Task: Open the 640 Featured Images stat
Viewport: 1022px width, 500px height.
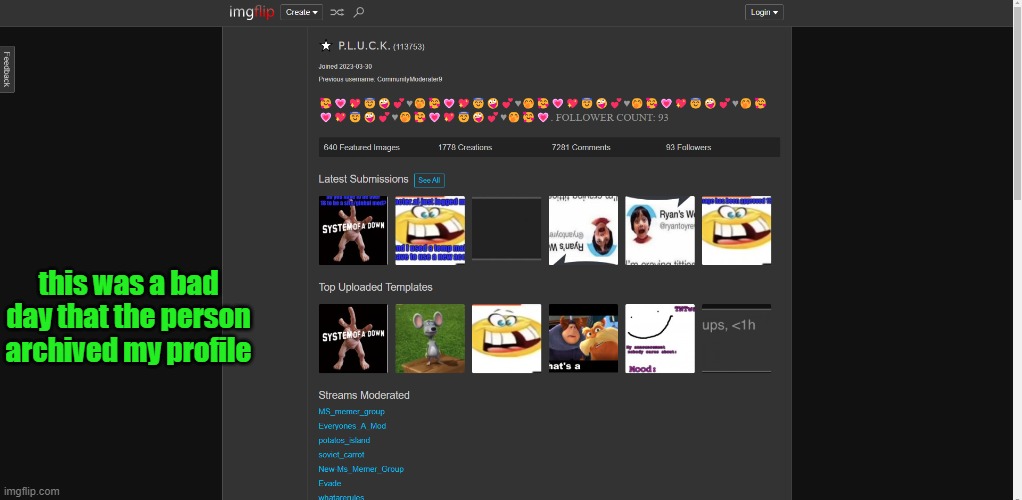Action: (362, 147)
